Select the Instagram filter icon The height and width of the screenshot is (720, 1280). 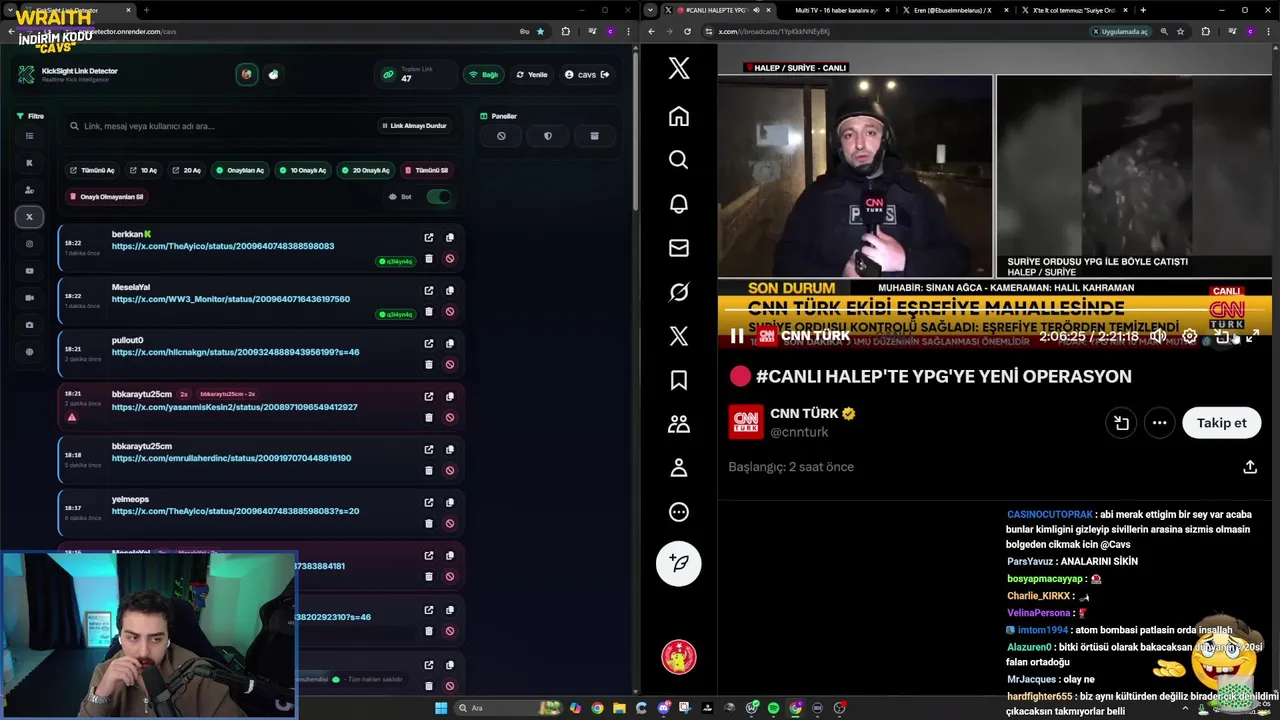[x=29, y=244]
